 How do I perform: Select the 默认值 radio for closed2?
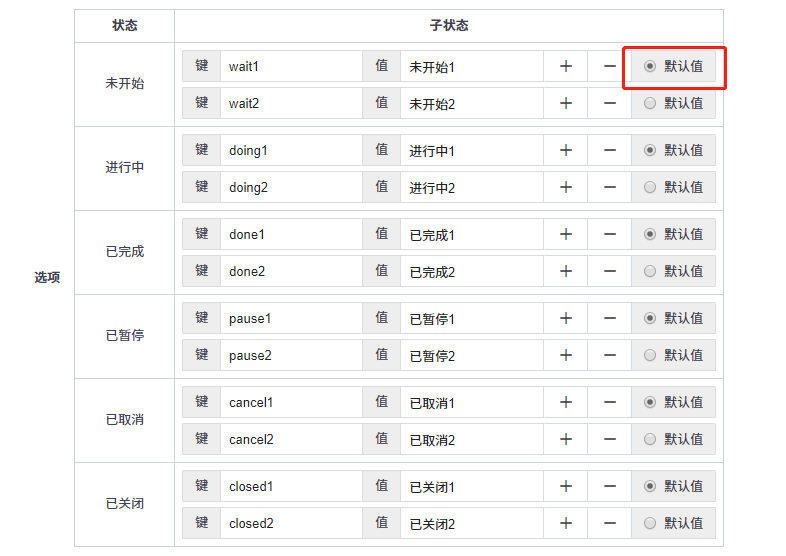(x=650, y=523)
